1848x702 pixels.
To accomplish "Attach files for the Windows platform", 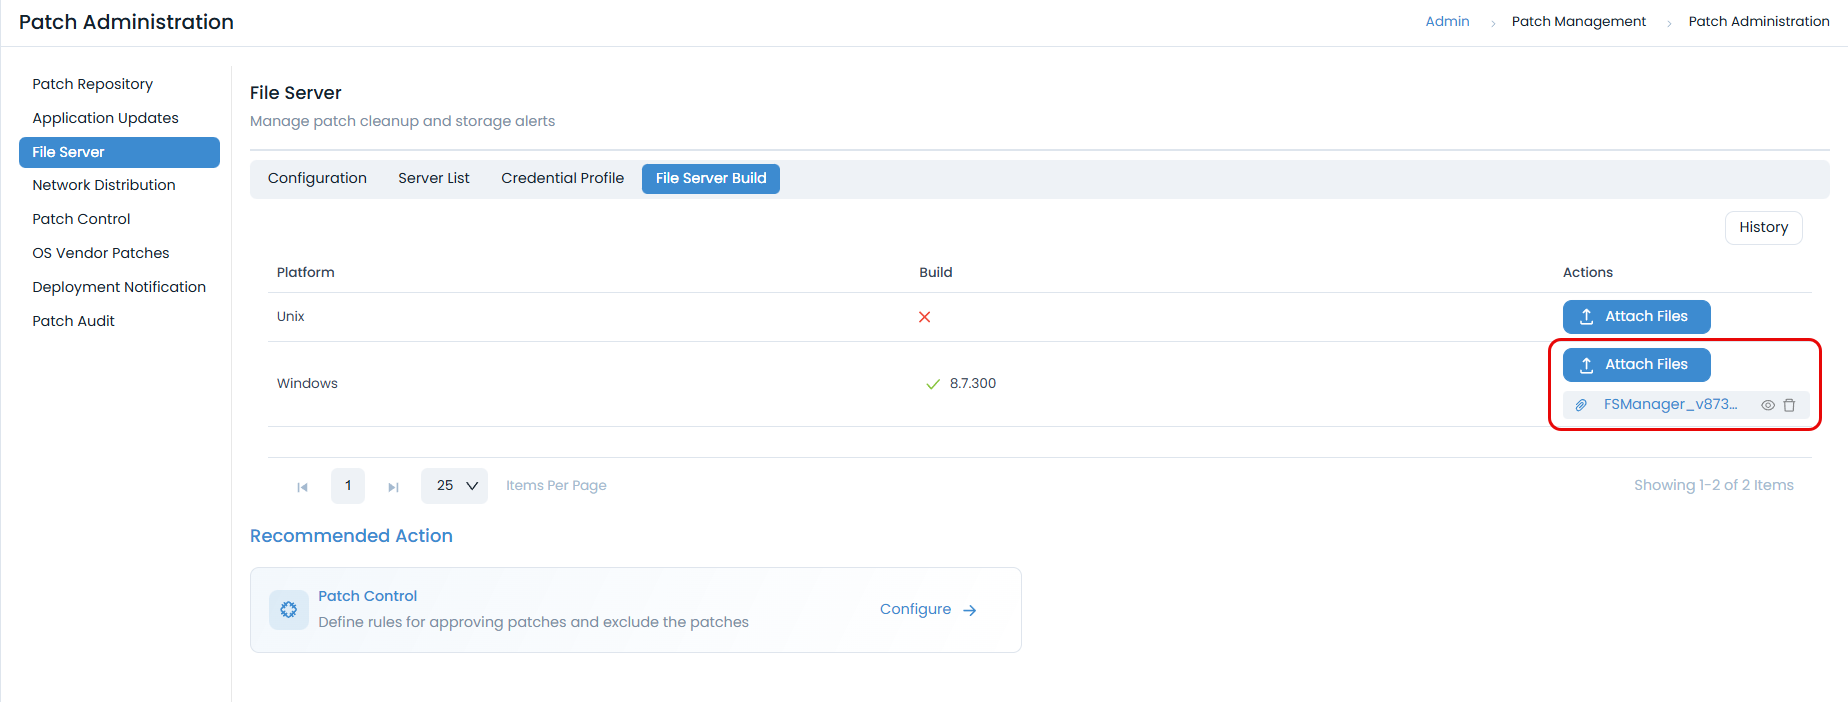I will coord(1636,365).
